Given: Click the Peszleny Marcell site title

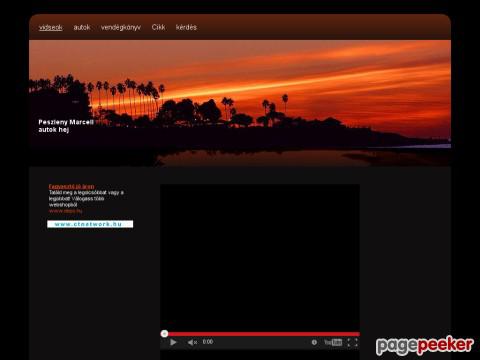Looking at the screenshot, I should [66, 122].
